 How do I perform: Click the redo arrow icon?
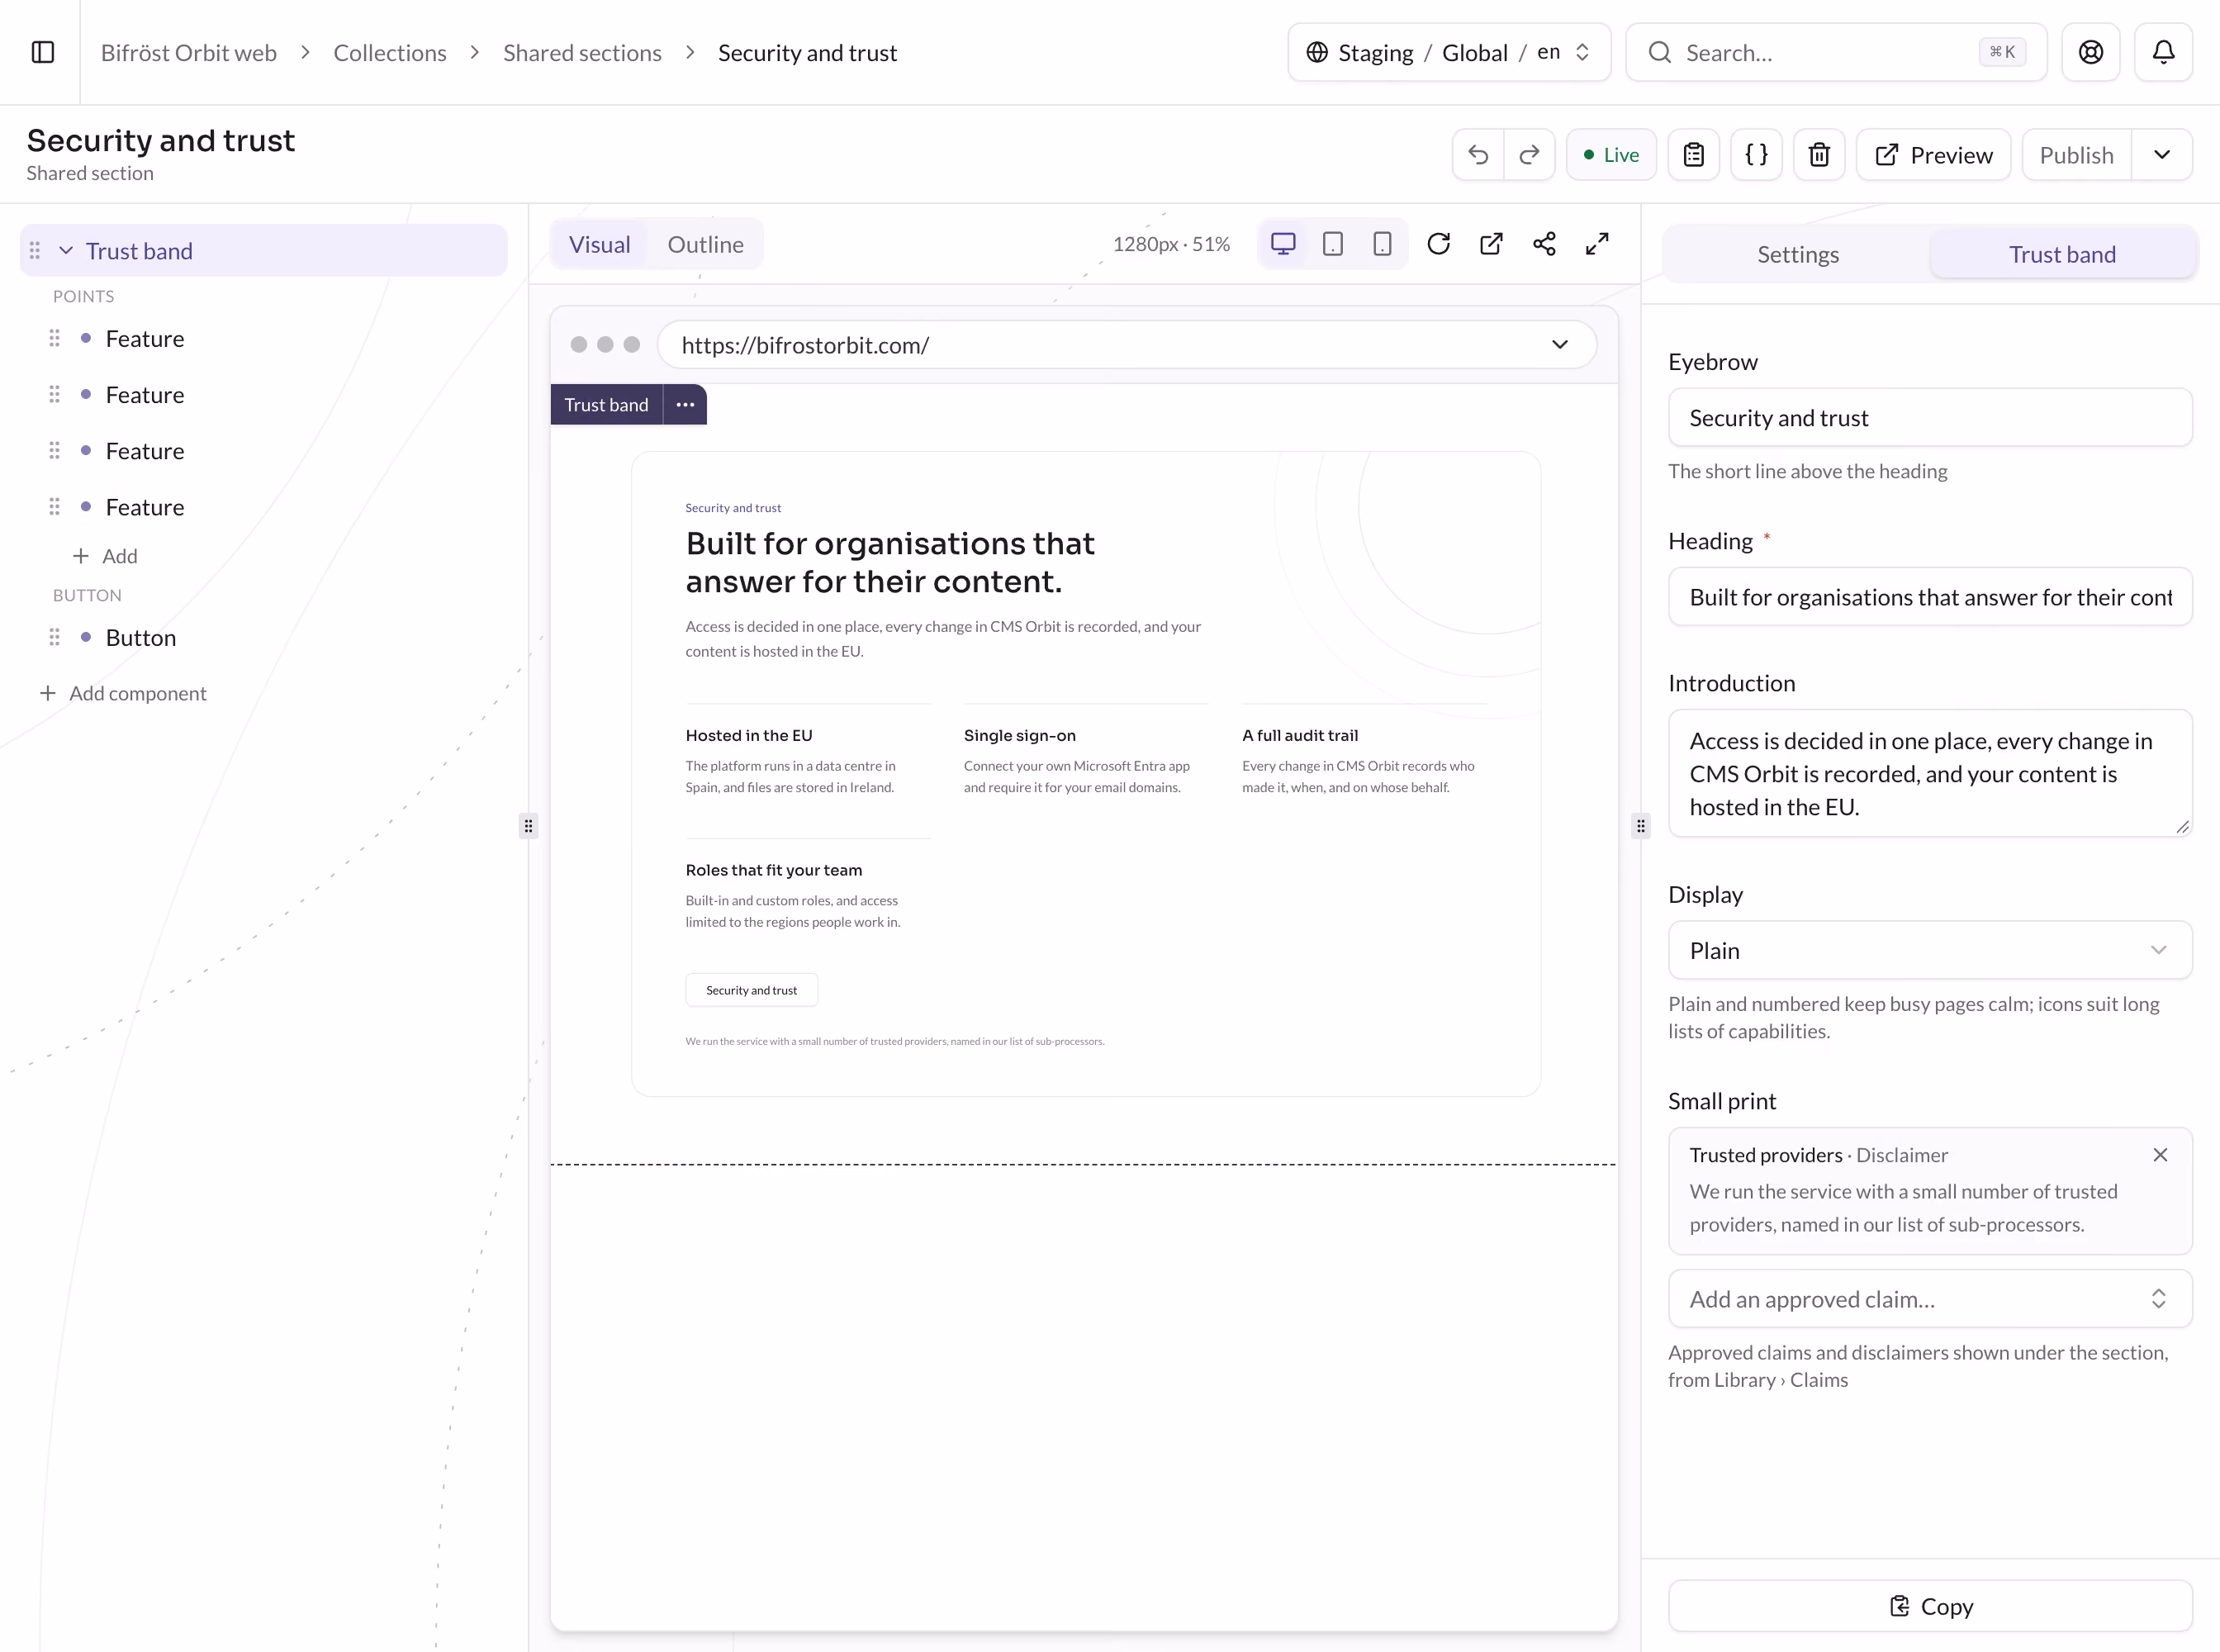point(1529,155)
